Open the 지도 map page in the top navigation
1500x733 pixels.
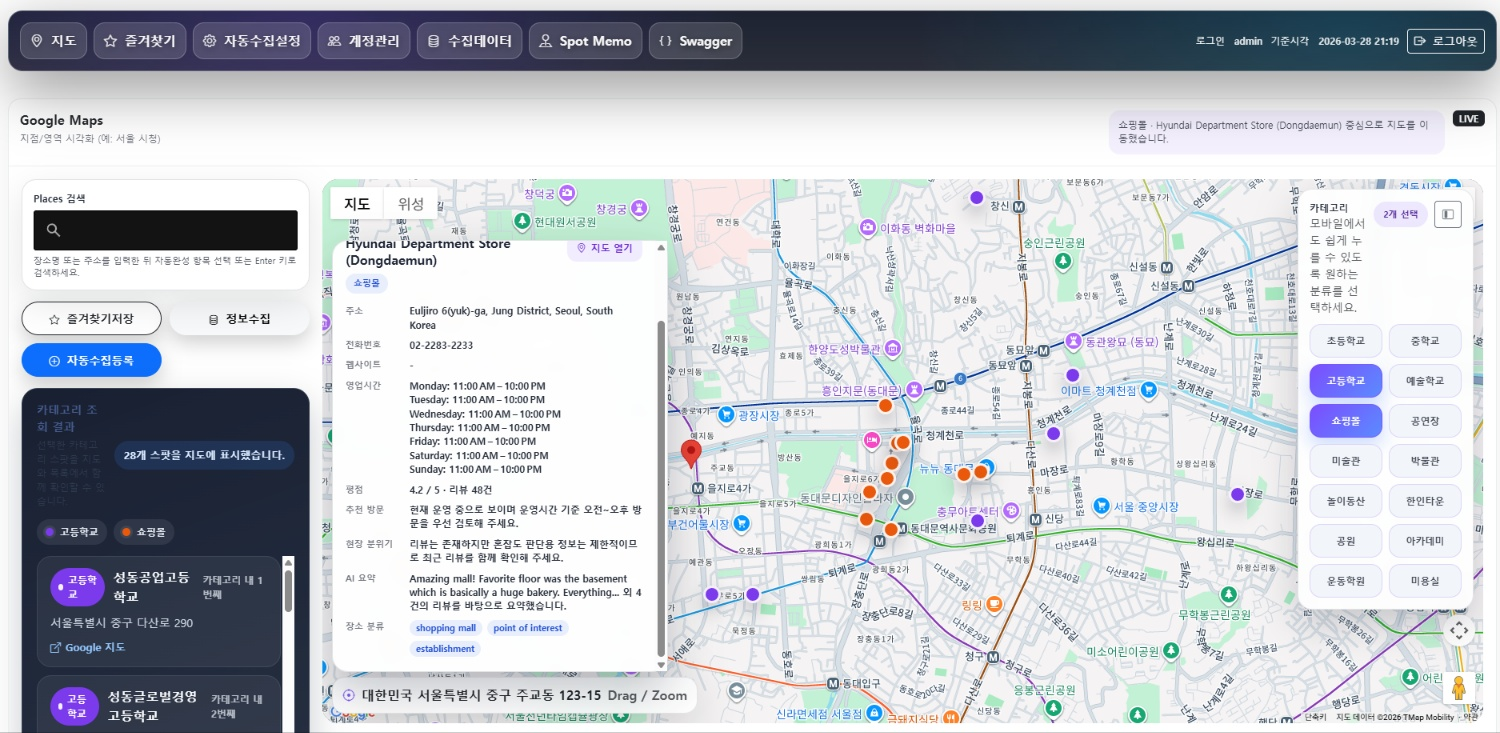tap(53, 41)
